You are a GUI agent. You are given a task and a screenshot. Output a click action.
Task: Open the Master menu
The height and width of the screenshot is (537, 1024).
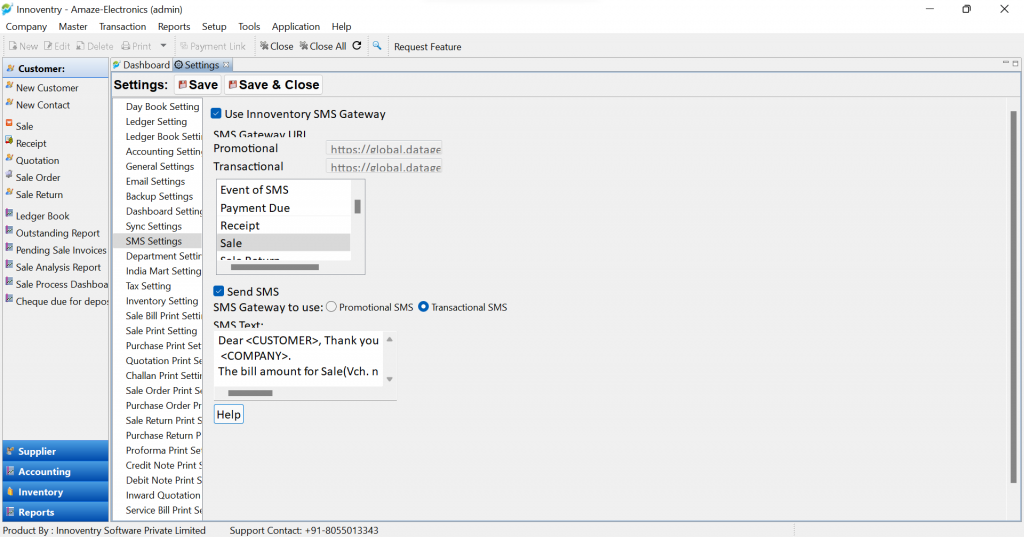point(72,27)
